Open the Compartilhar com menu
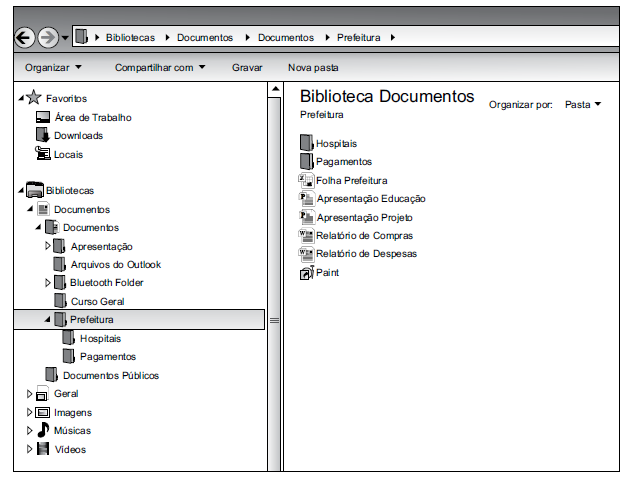The width and height of the screenshot is (638, 481). click(x=159, y=68)
